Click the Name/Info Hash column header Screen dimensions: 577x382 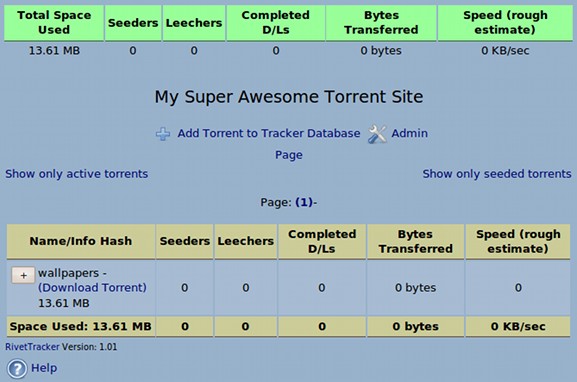pyautogui.click(x=81, y=241)
